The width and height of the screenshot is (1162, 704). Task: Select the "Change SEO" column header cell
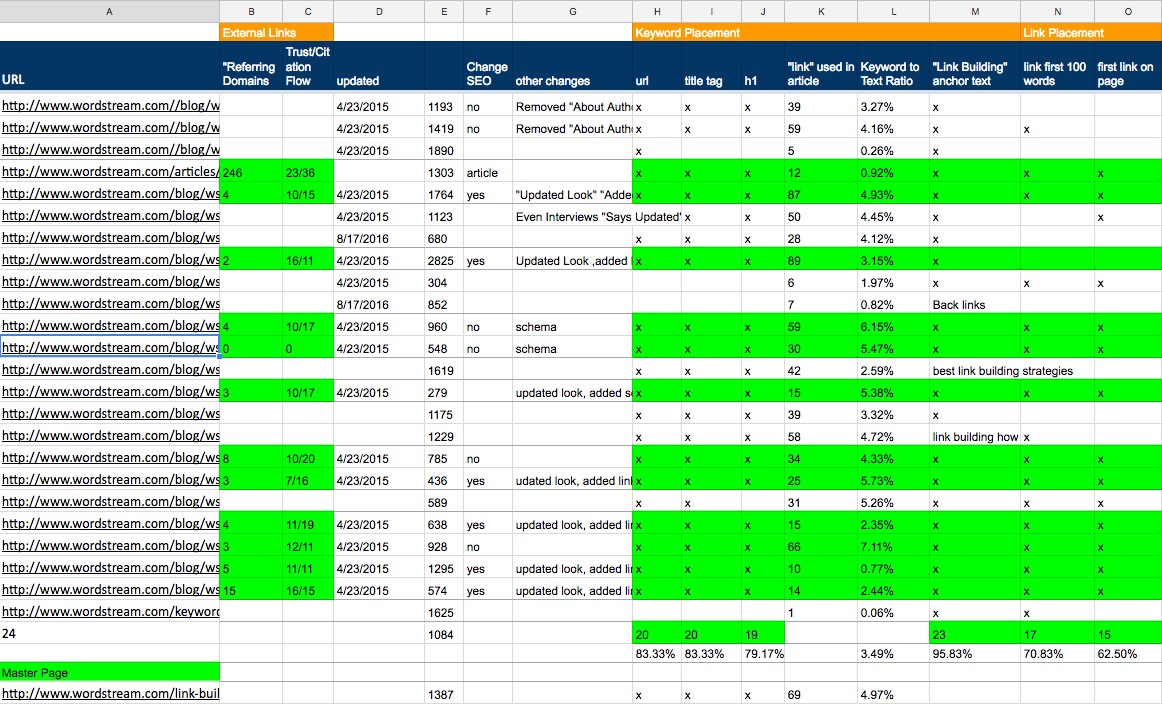click(487, 74)
